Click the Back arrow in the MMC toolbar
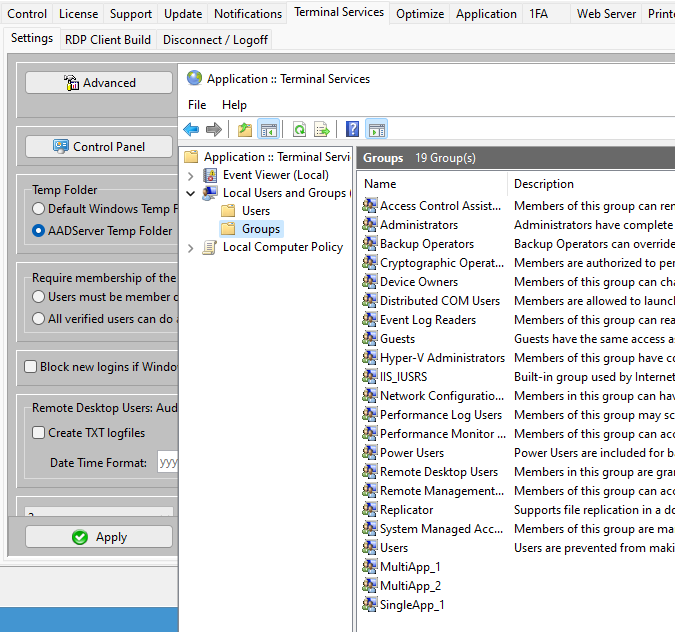 click(x=191, y=129)
